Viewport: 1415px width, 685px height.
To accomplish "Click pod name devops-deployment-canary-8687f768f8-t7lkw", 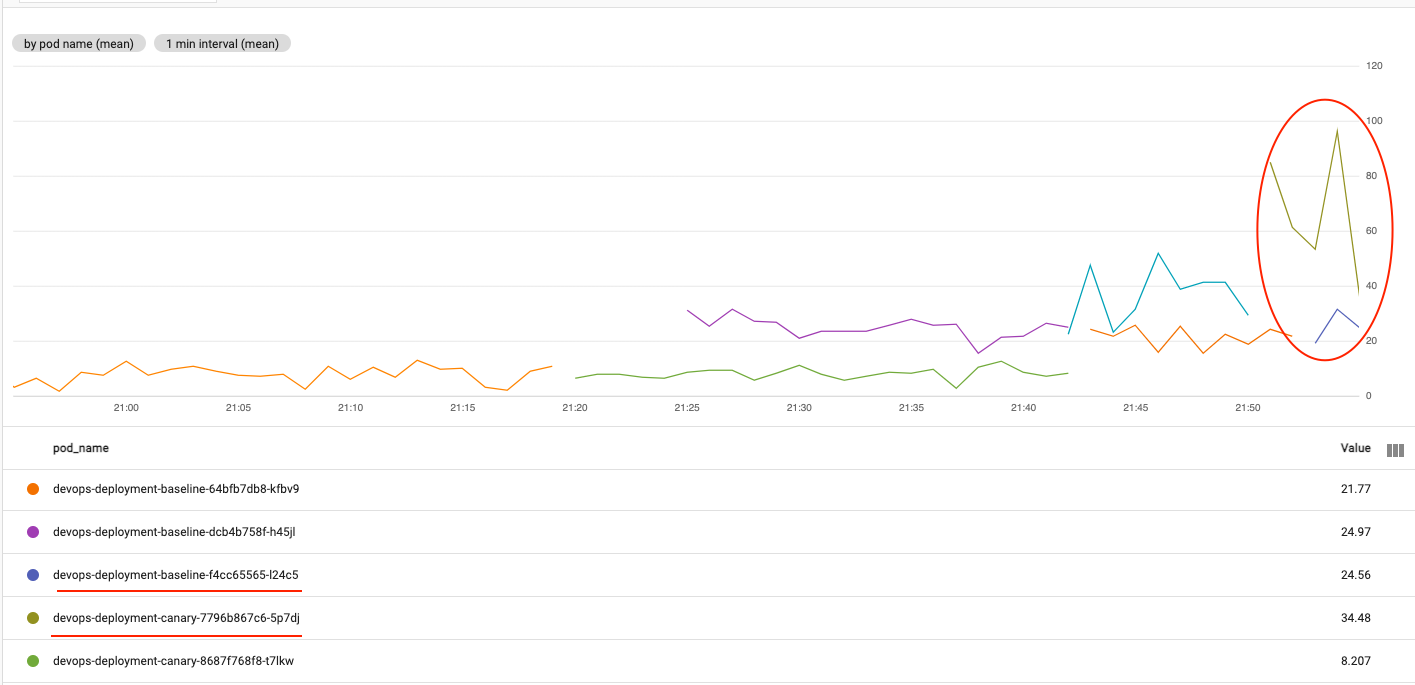I will [x=173, y=661].
